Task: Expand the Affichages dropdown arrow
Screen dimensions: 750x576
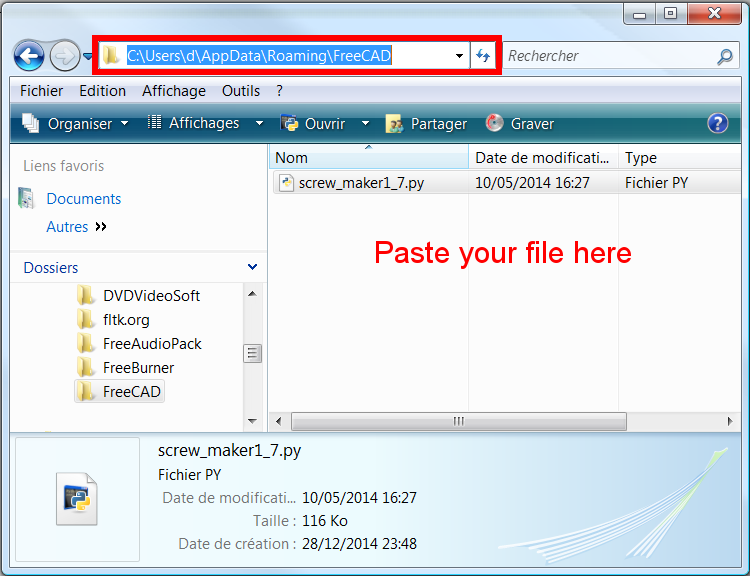Action: tap(259, 123)
